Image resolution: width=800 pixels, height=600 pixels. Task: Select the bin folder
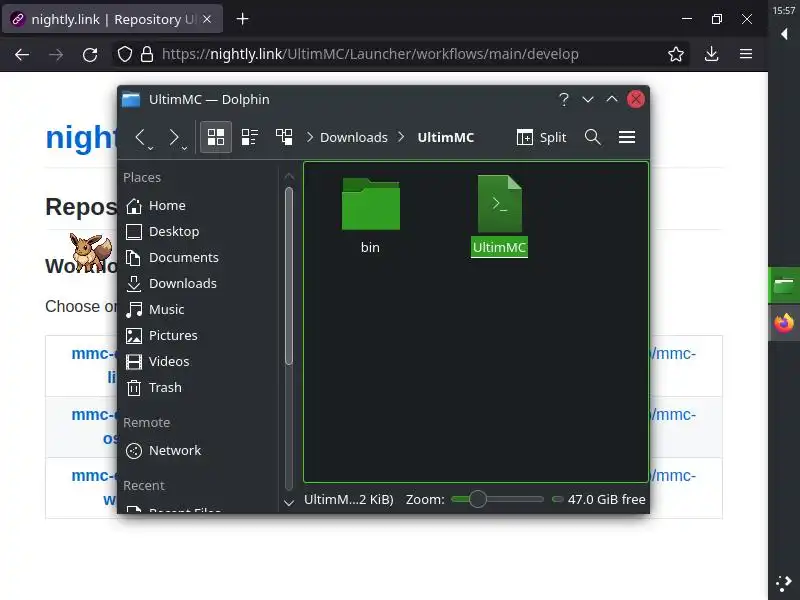[x=370, y=216]
